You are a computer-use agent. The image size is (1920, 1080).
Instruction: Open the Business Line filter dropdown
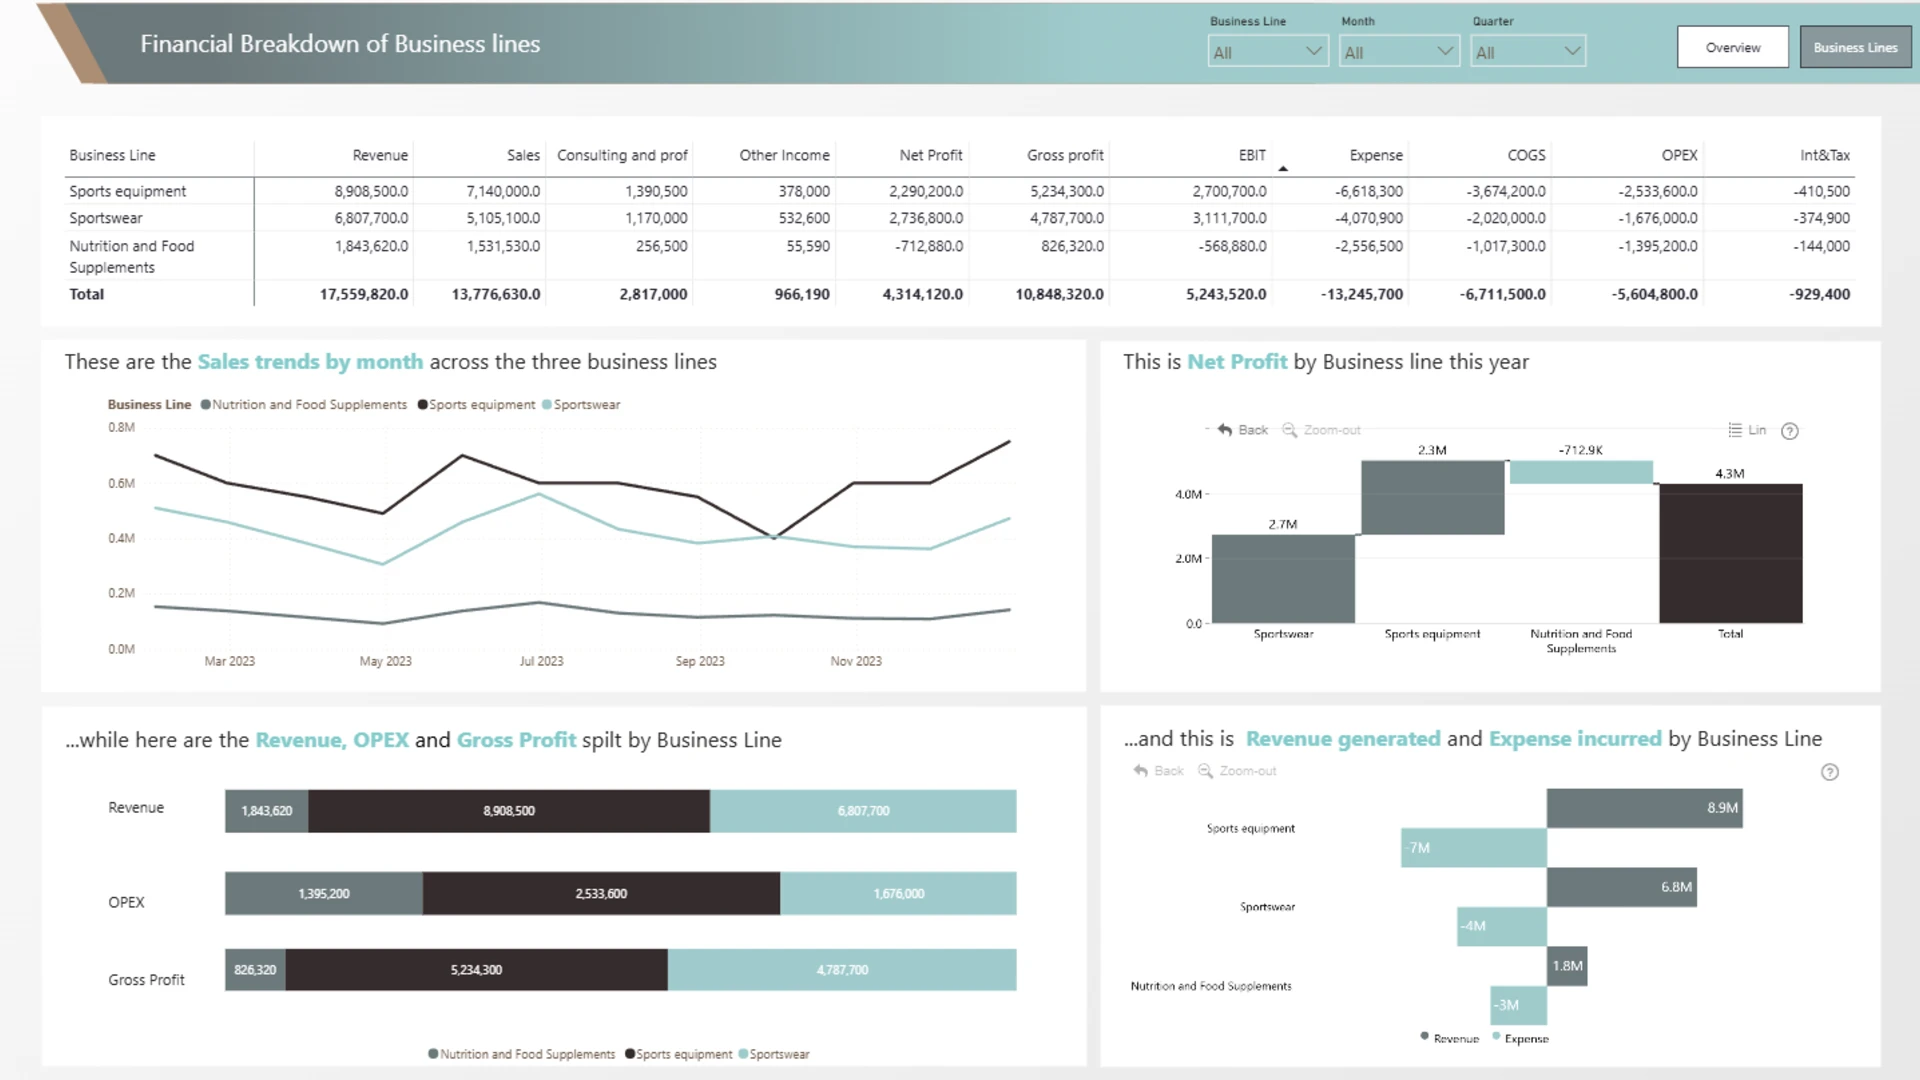pyautogui.click(x=1268, y=52)
